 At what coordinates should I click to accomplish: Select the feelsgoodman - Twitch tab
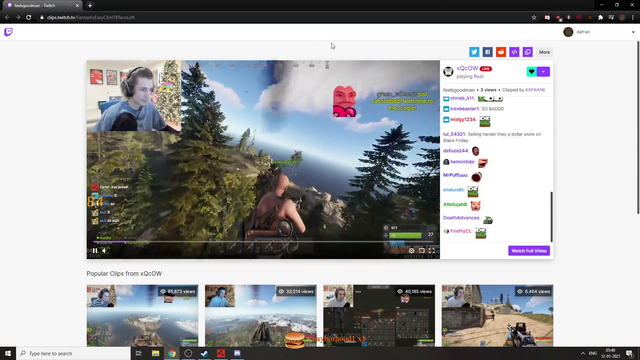click(42, 5)
